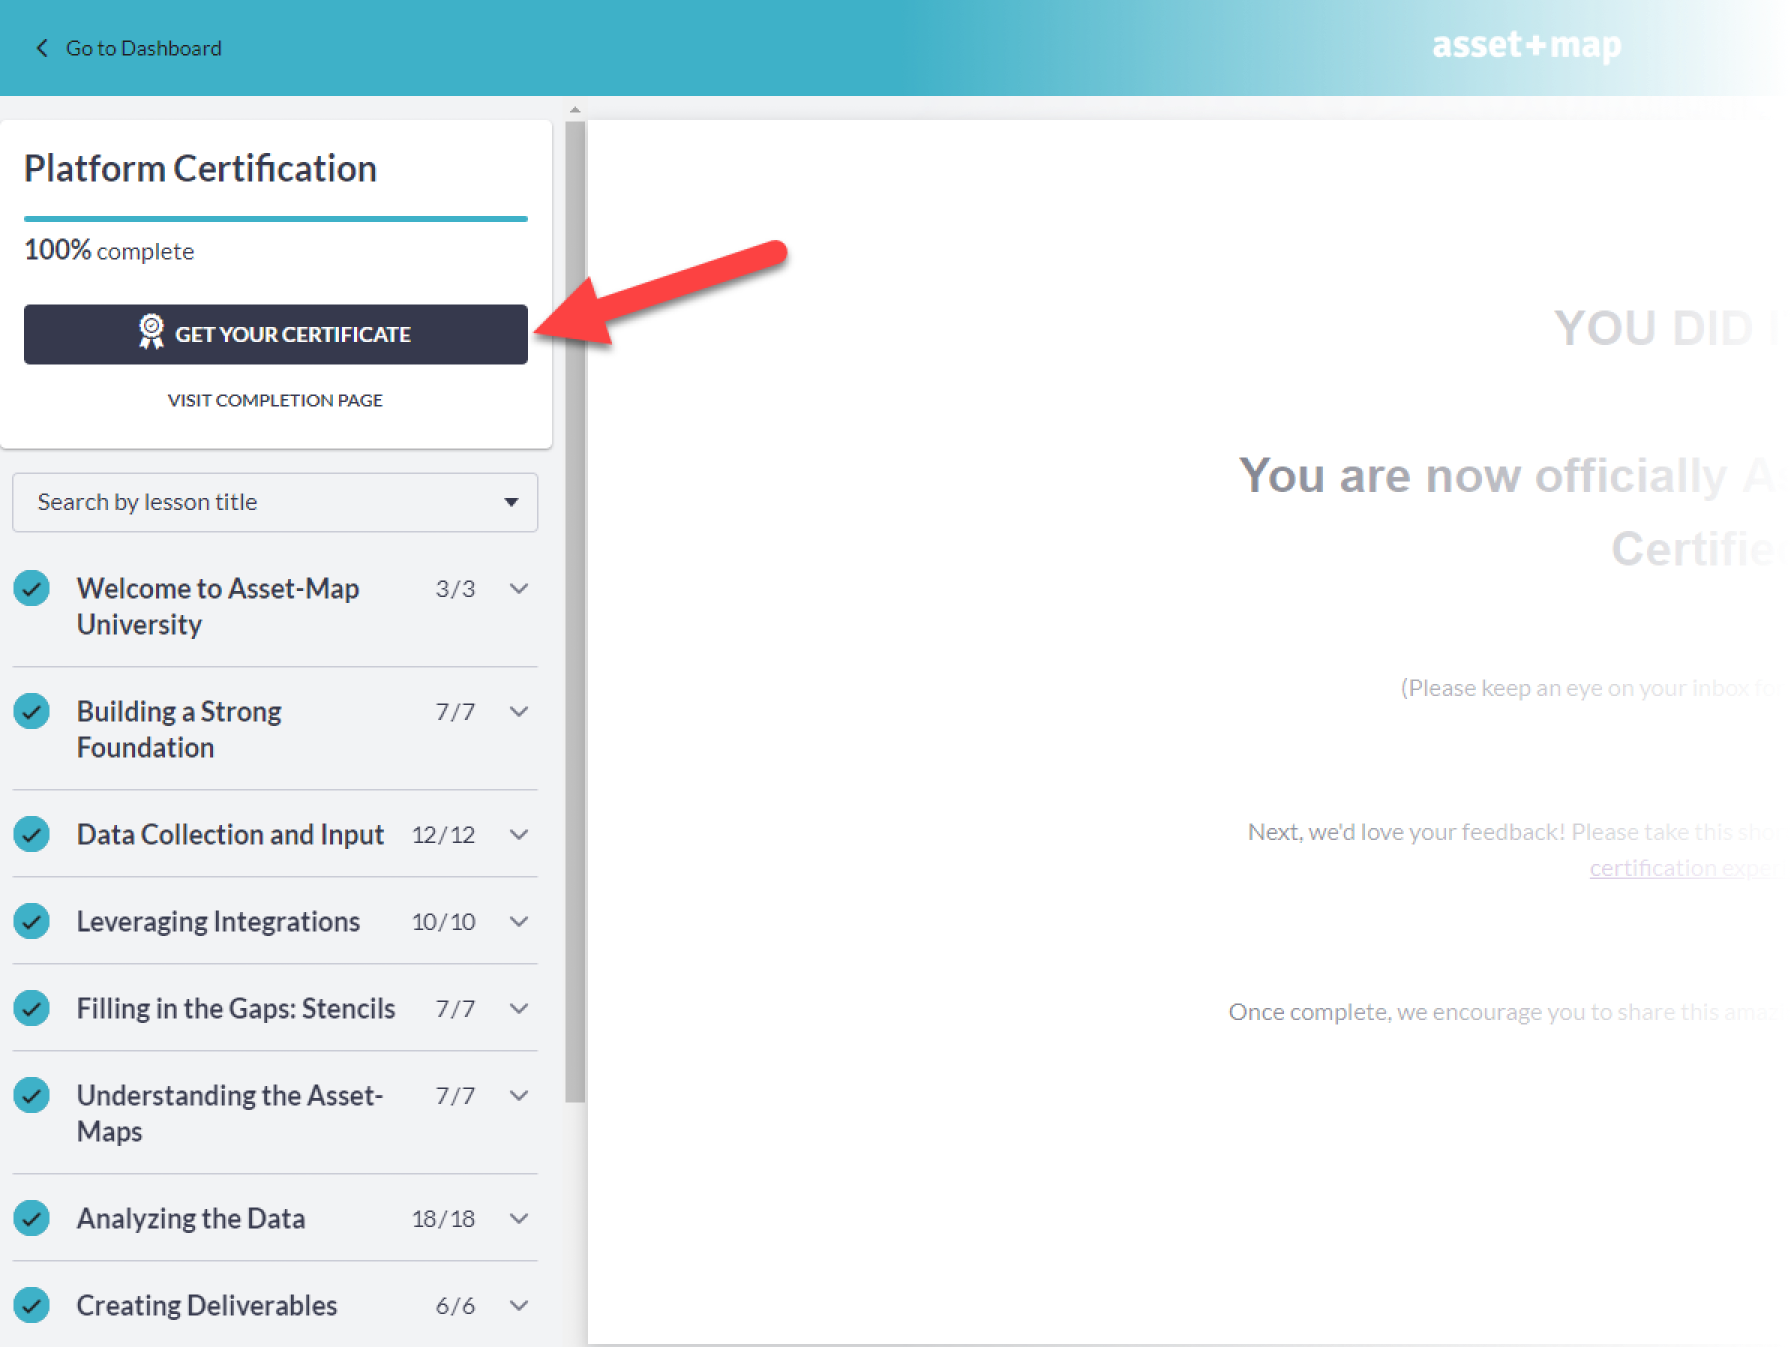Expand the Understanding the Asset-Maps chapter
1791x1347 pixels.
tap(519, 1095)
